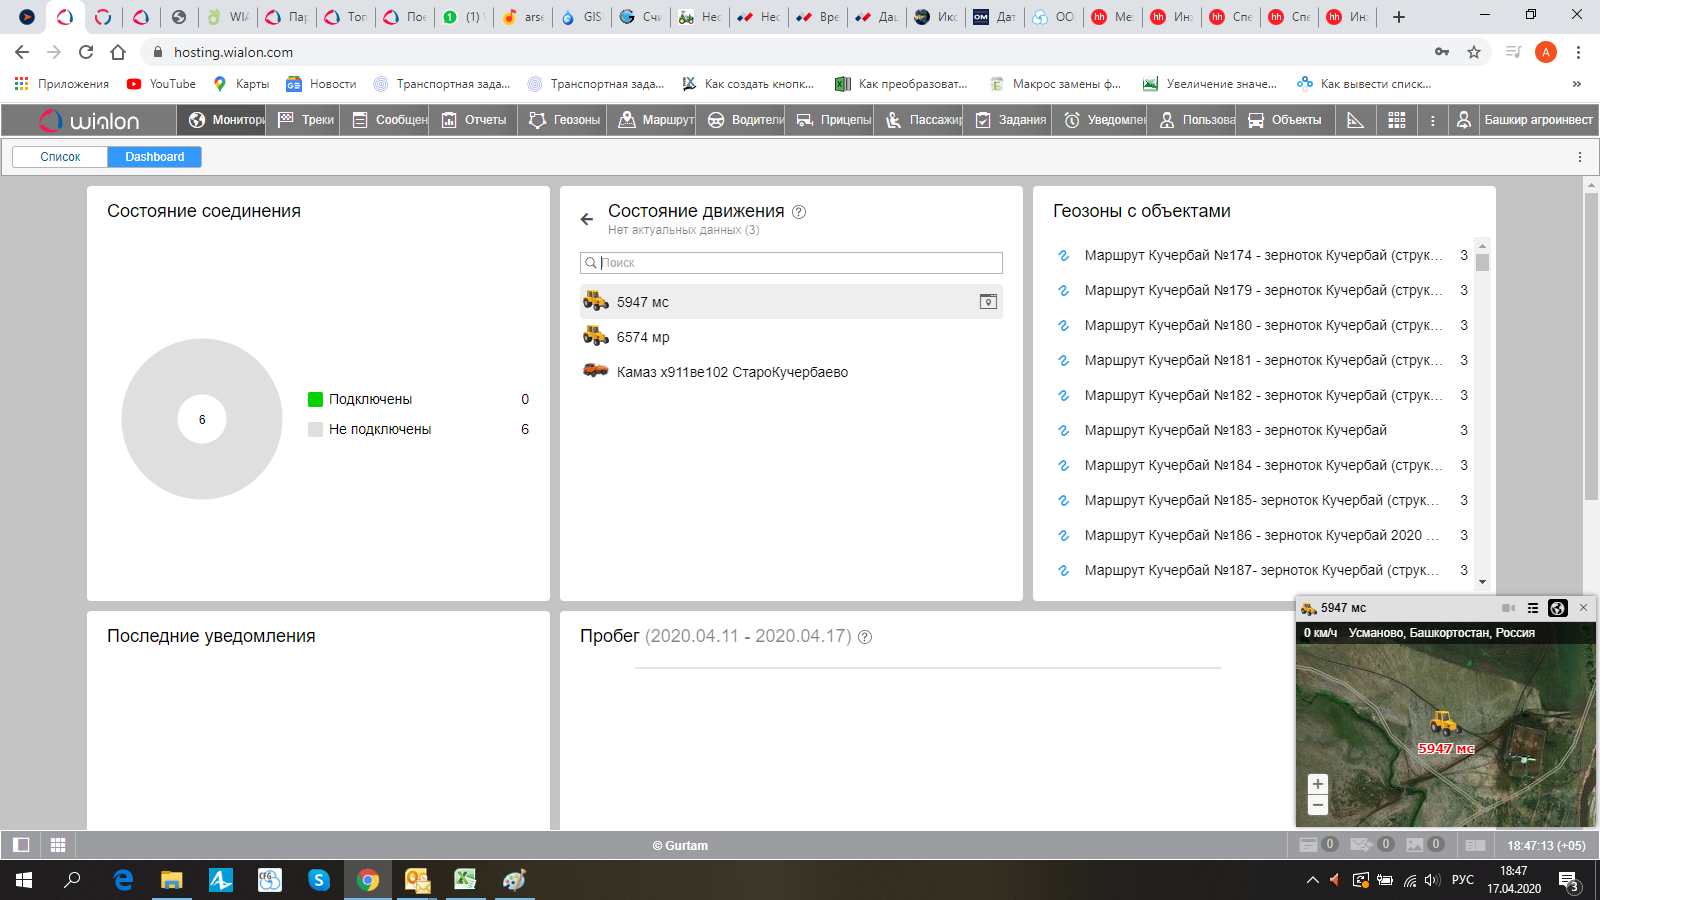This screenshot has height=900, width=1684.
Task: Go to the Геозоны tab
Action: pyautogui.click(x=565, y=120)
